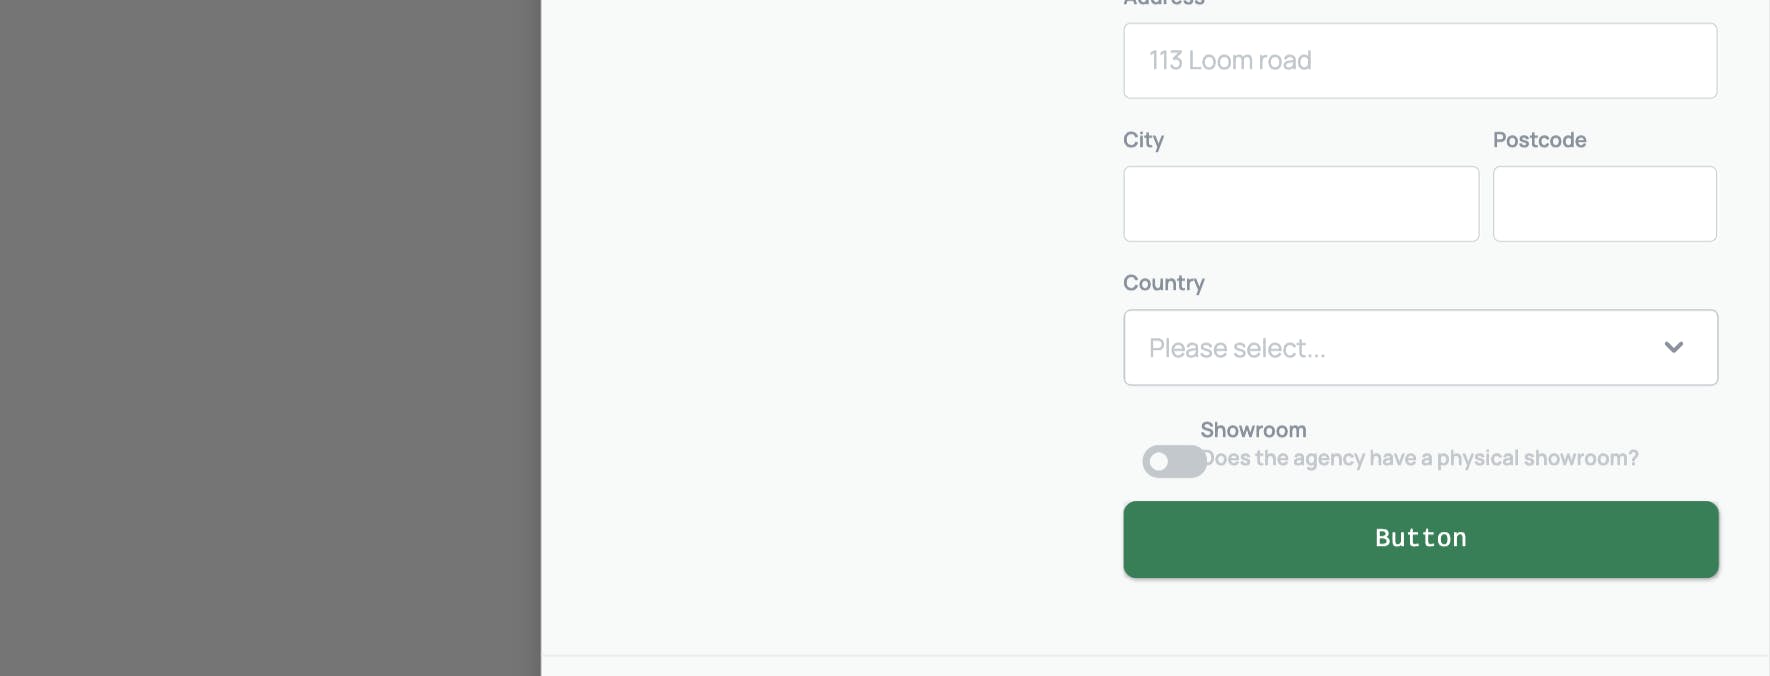Dismiss the panel via the gray backdrop

pos(270,338)
